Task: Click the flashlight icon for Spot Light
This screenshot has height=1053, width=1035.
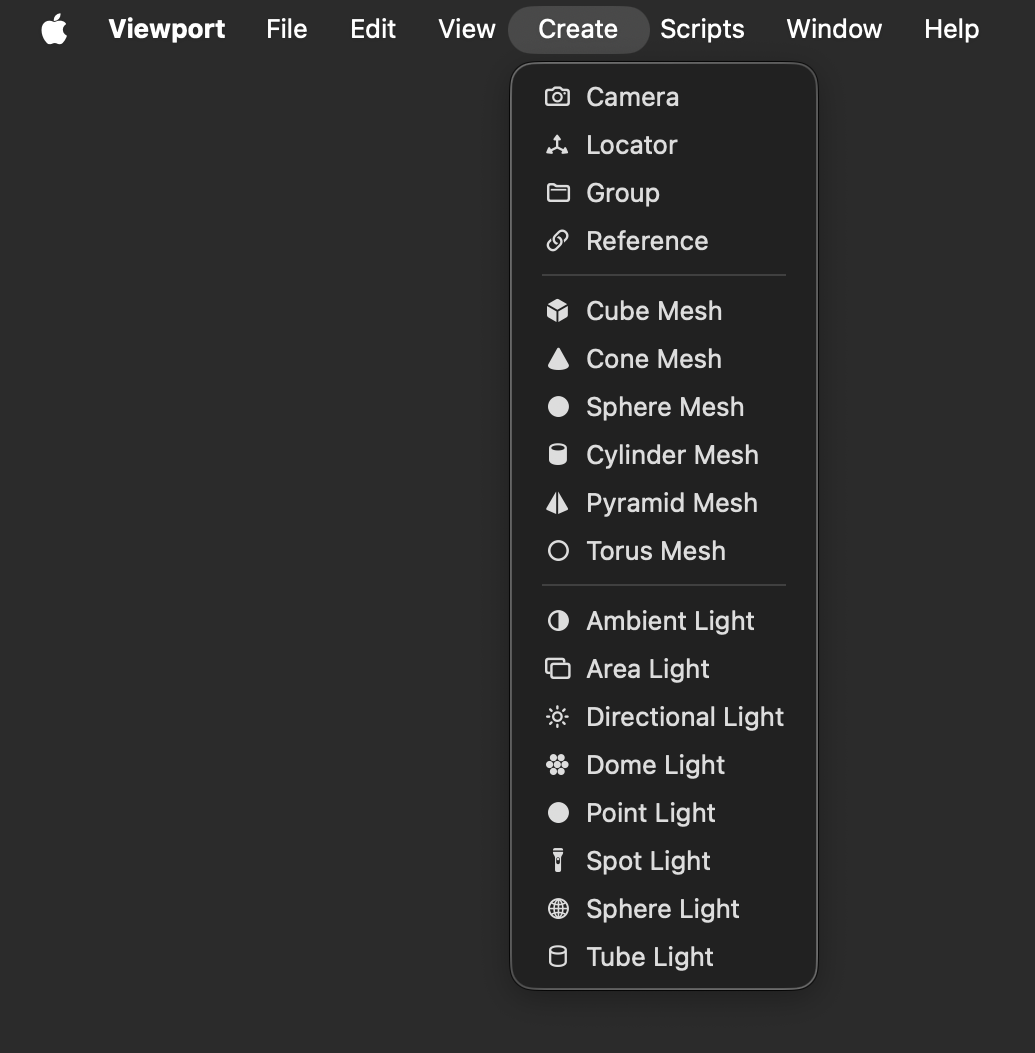Action: (x=557, y=860)
